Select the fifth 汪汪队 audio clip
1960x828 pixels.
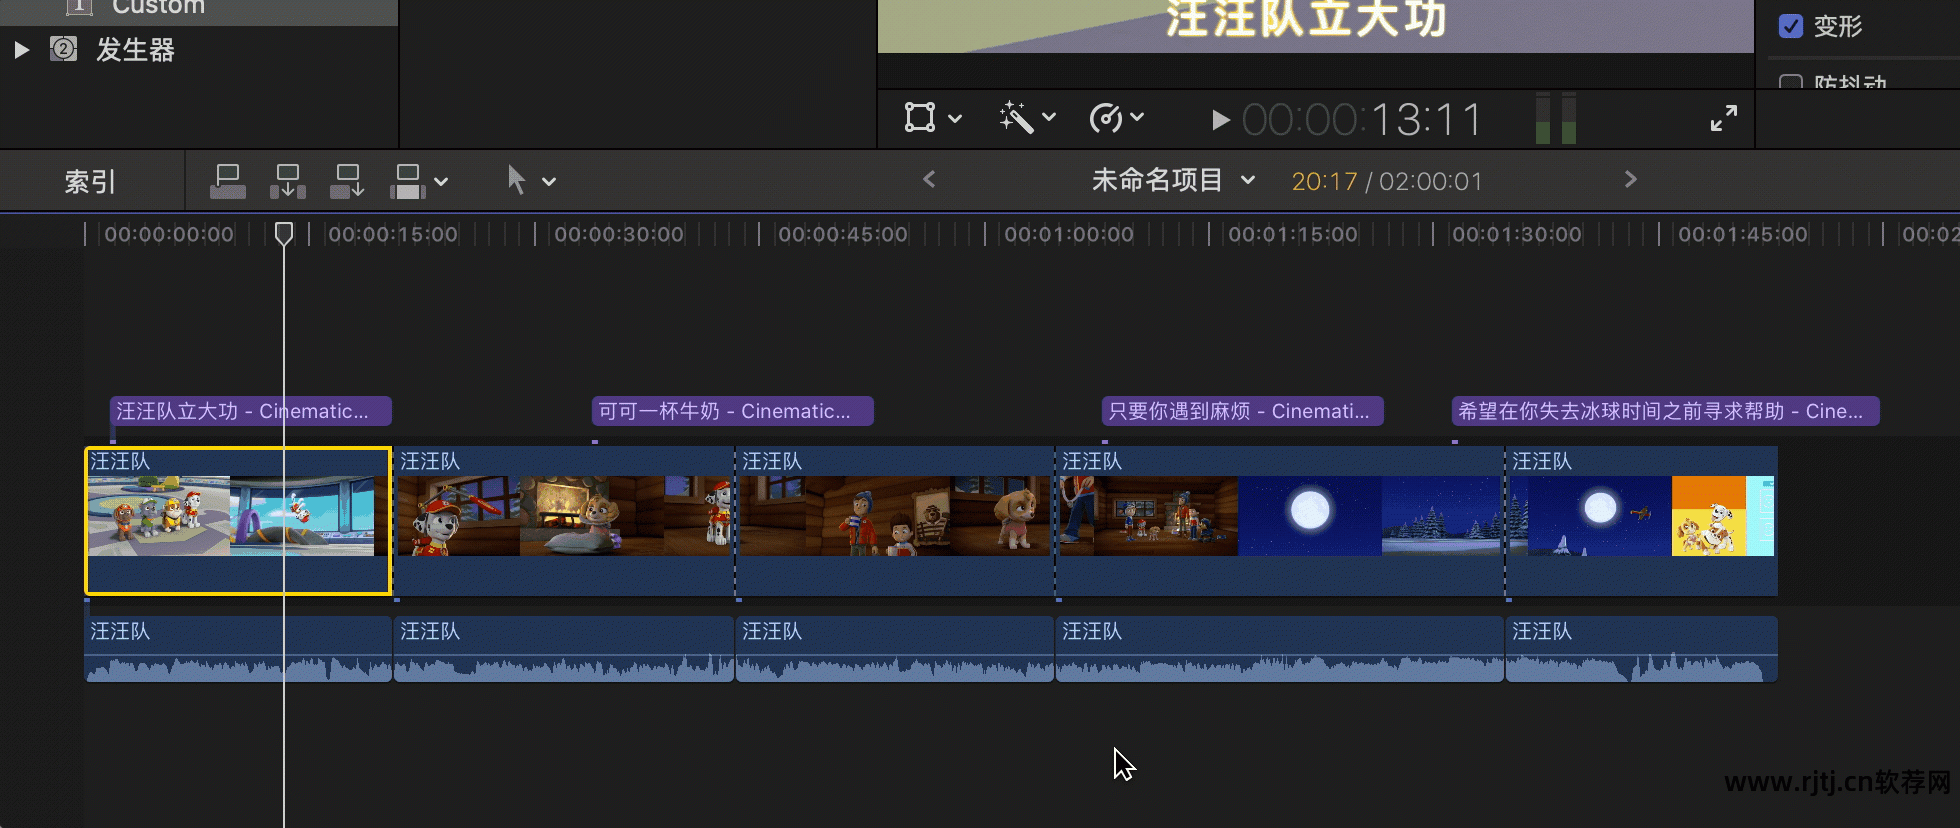[1642, 649]
